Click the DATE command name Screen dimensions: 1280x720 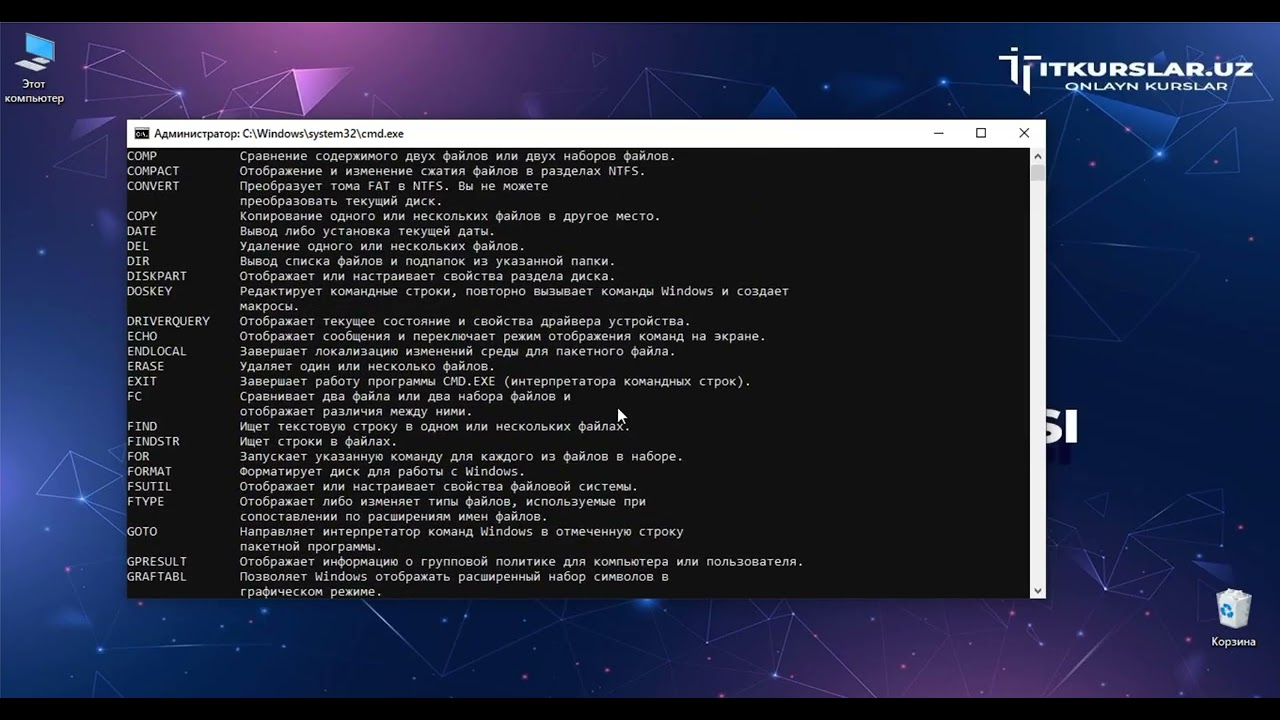(142, 231)
